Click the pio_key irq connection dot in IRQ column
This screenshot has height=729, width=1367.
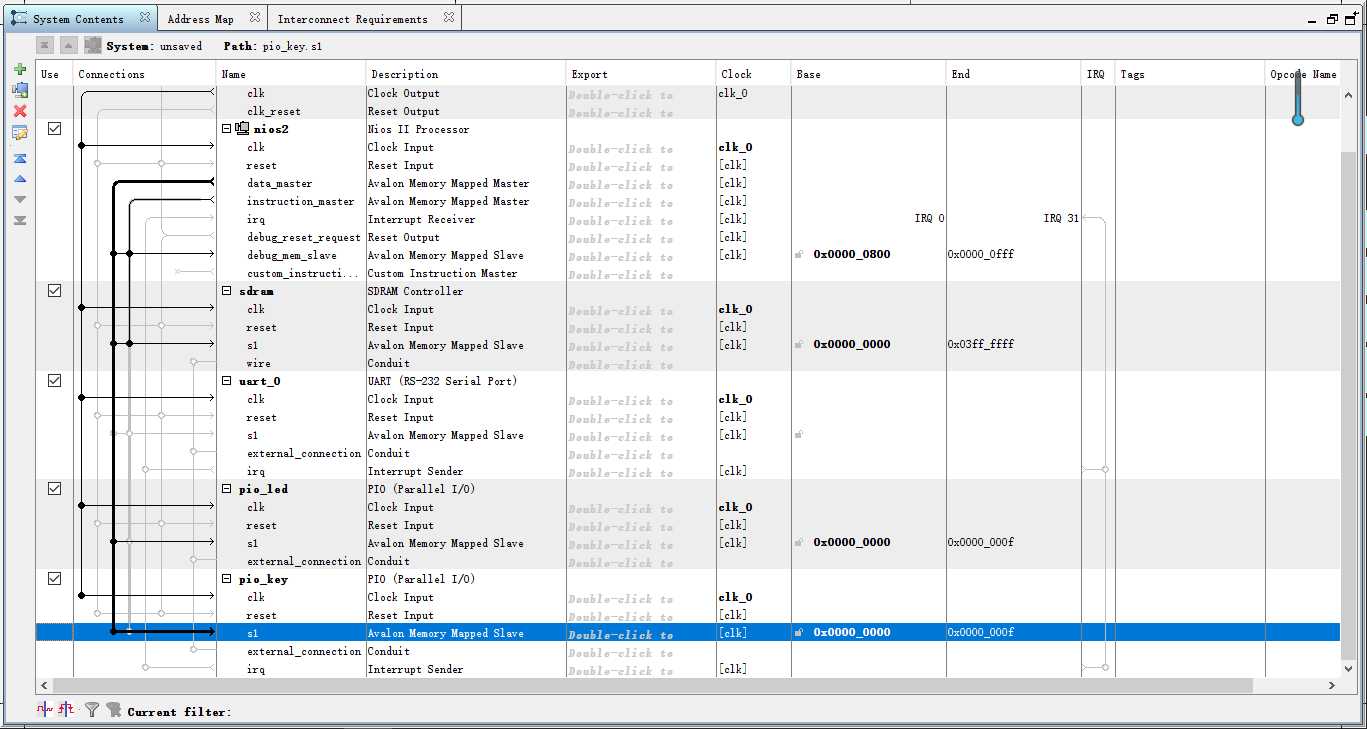(1105, 667)
